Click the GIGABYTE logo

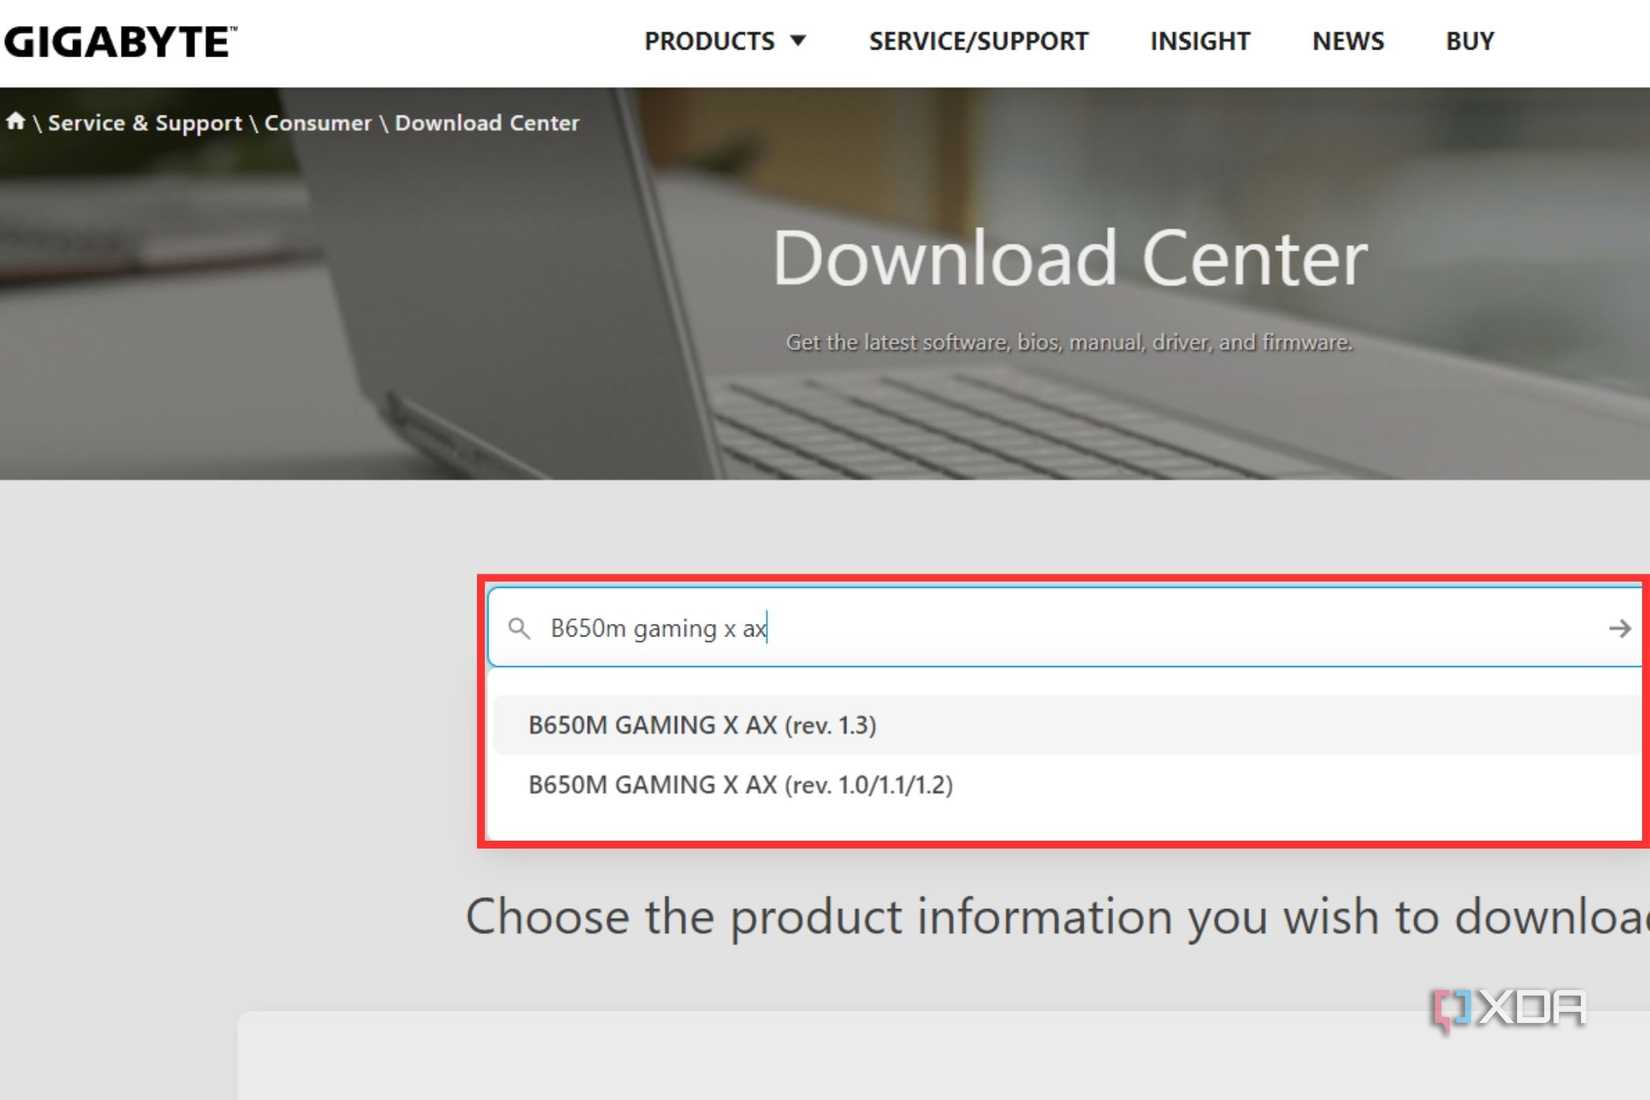pos(120,42)
